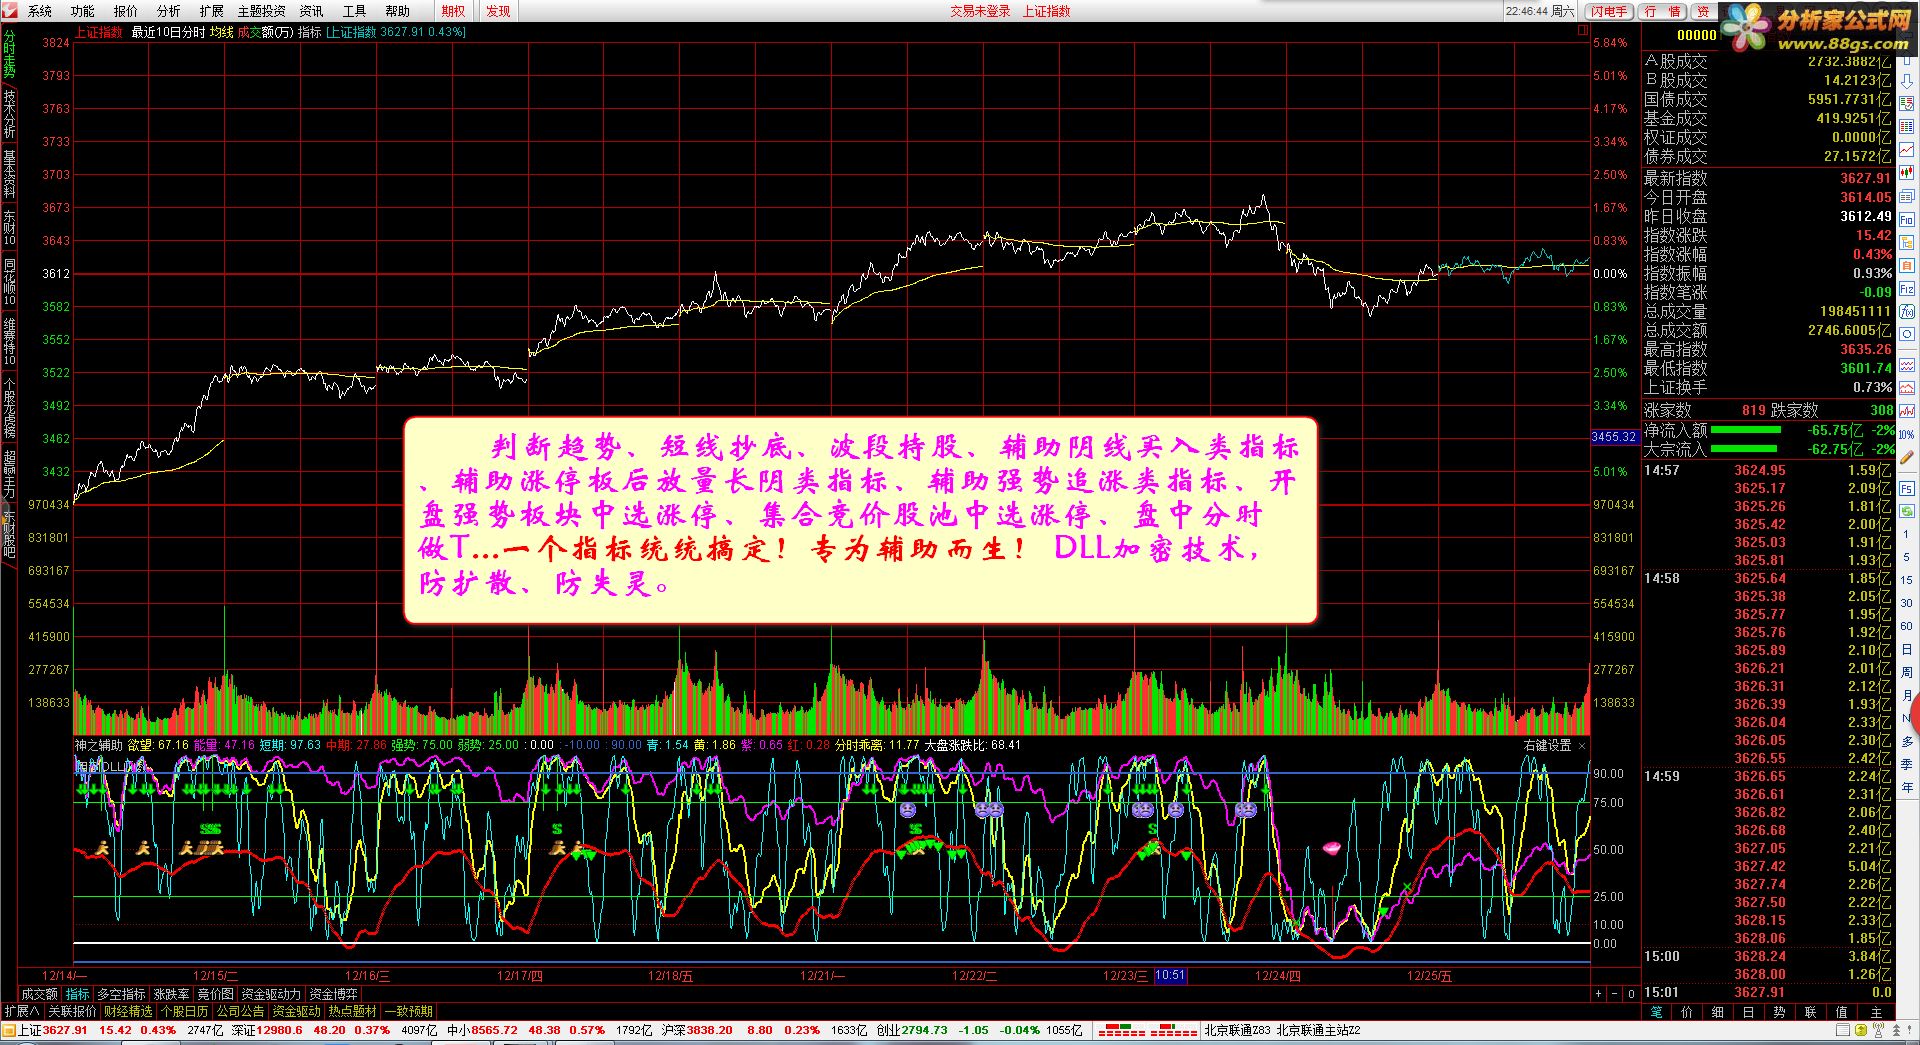Click the candlestick chart icon in right toolbar
Viewport: 1920px width, 1045px height.
click(1906, 172)
